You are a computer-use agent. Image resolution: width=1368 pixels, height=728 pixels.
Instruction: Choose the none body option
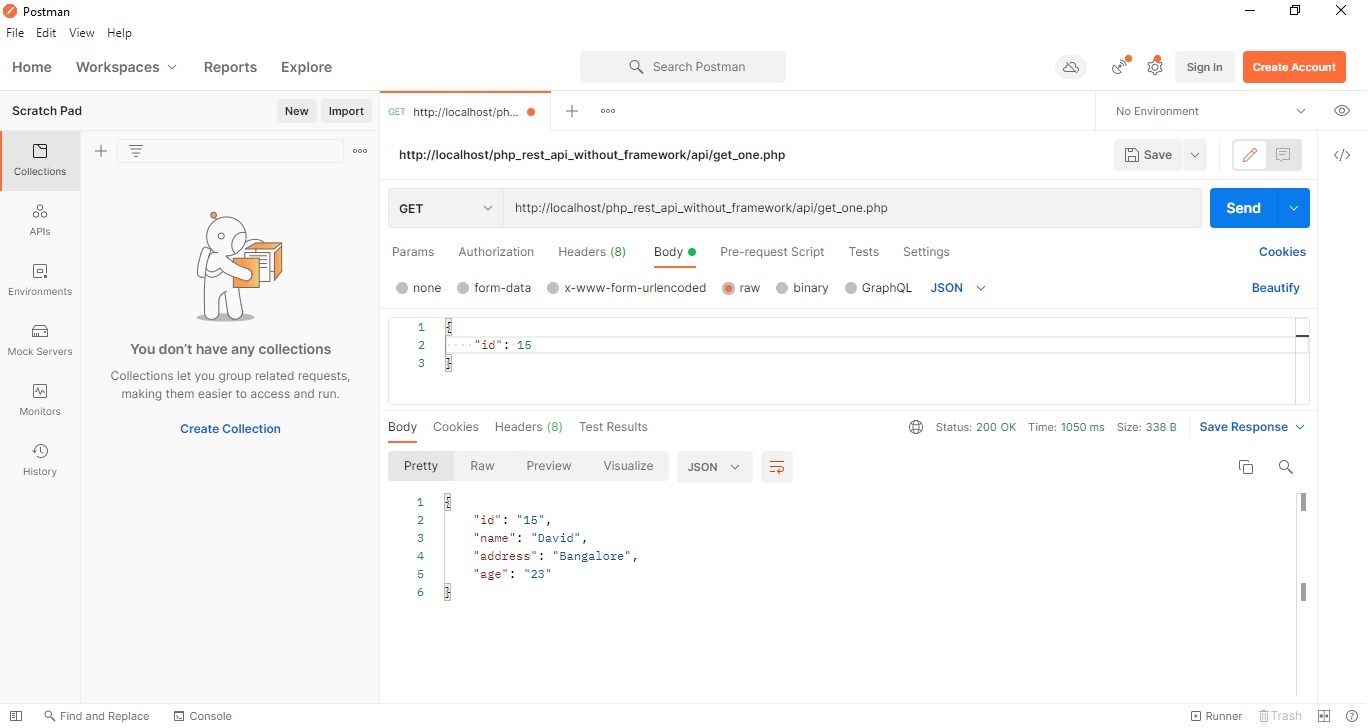(418, 288)
